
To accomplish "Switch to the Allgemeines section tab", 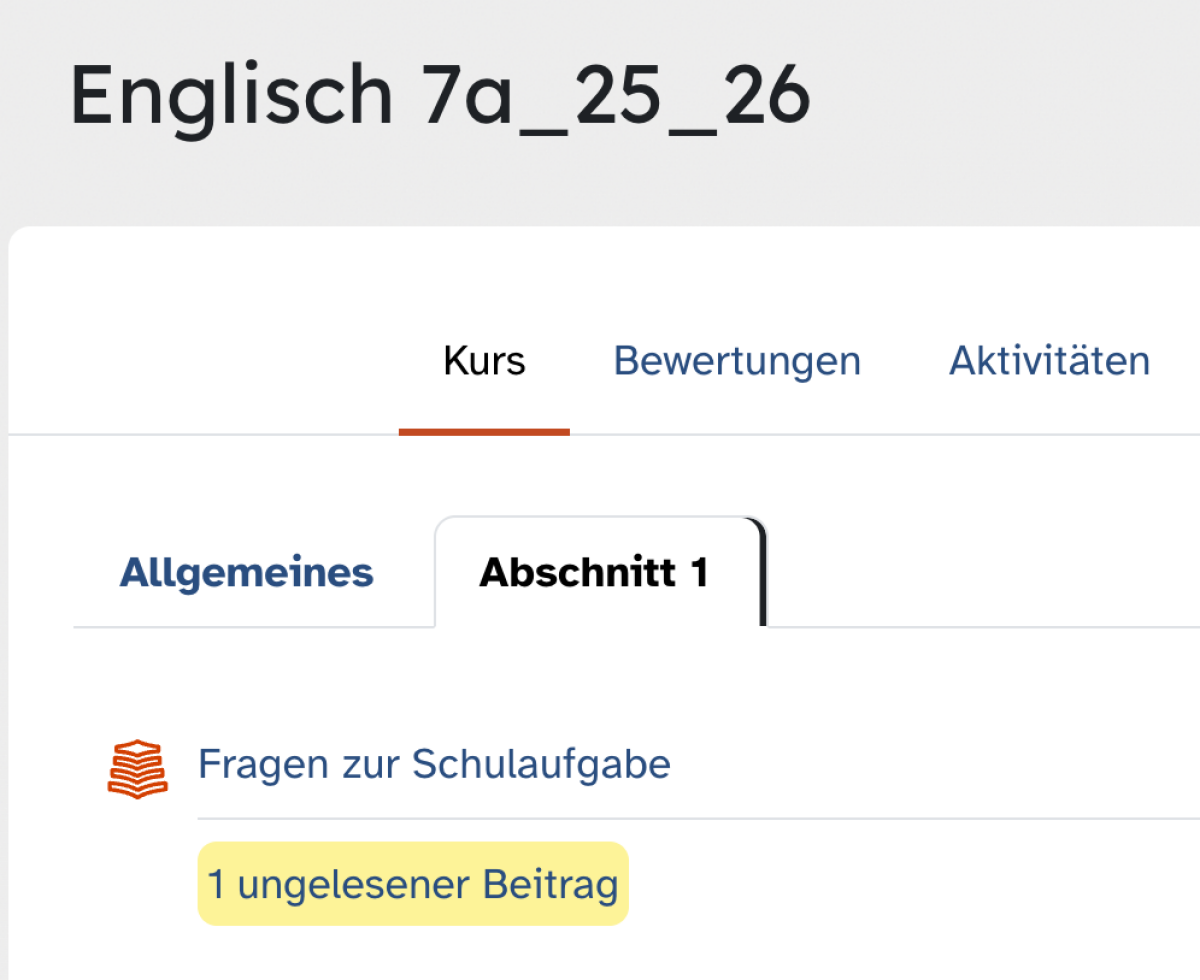I will pyautogui.click(x=246, y=573).
